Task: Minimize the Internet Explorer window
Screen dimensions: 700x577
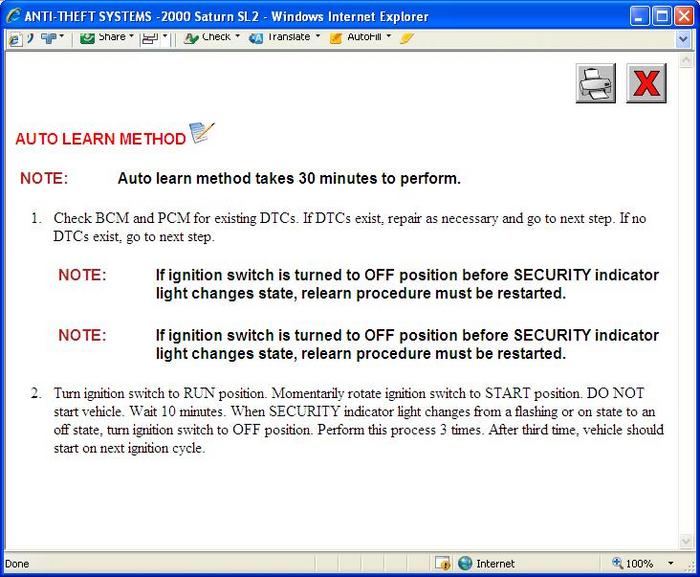Action: tap(640, 16)
